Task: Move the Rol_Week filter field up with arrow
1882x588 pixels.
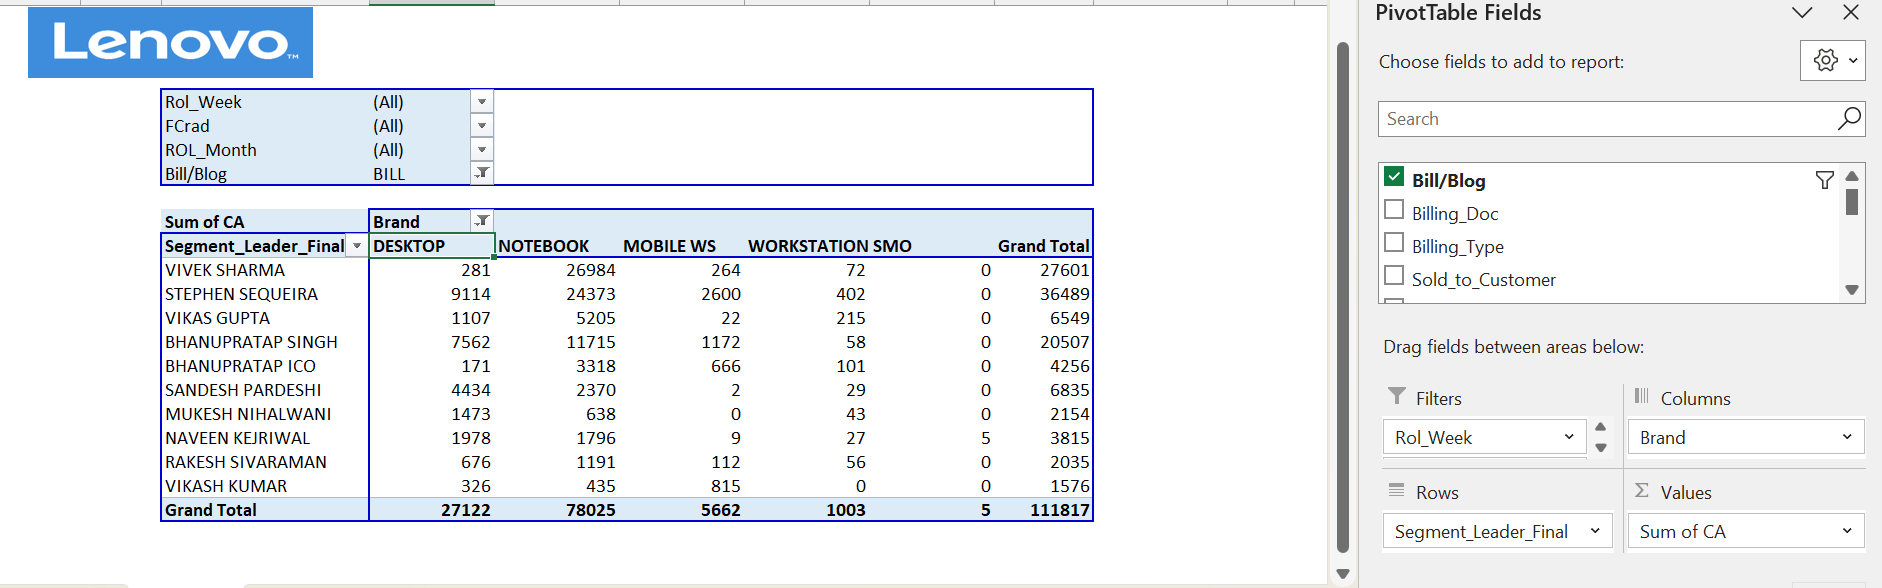Action: click(x=1601, y=427)
